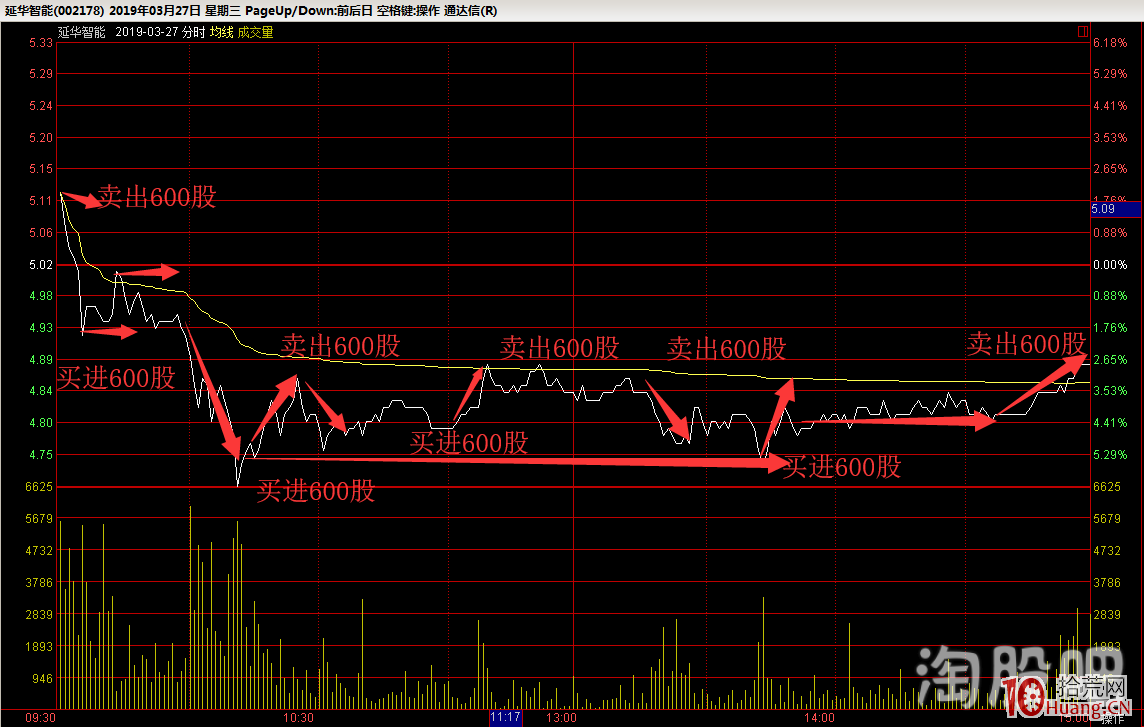Screen dimensions: 1144x727
Task: Click the 均线 average line legend label
Action: [x=221, y=32]
